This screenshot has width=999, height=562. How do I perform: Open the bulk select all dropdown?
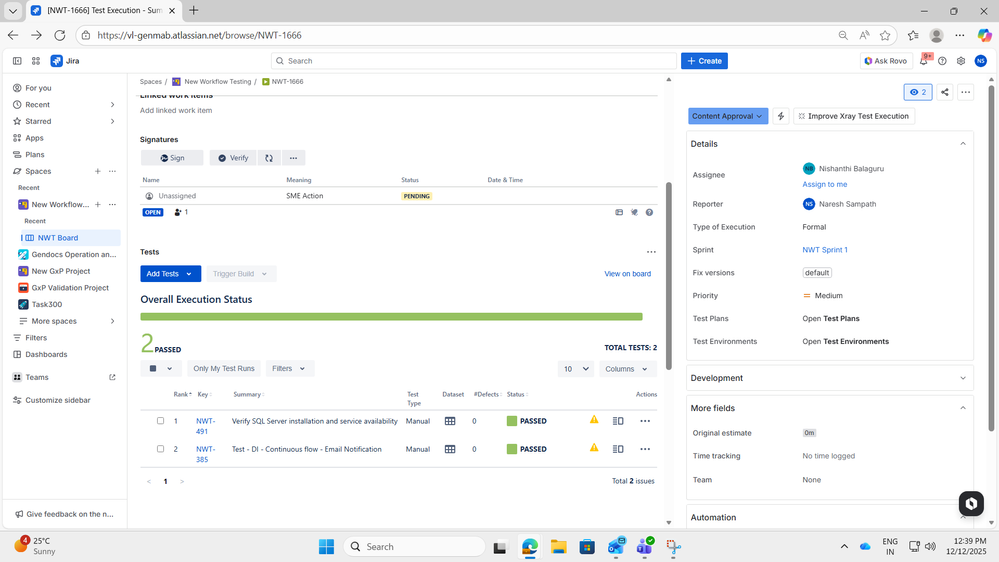(x=161, y=369)
